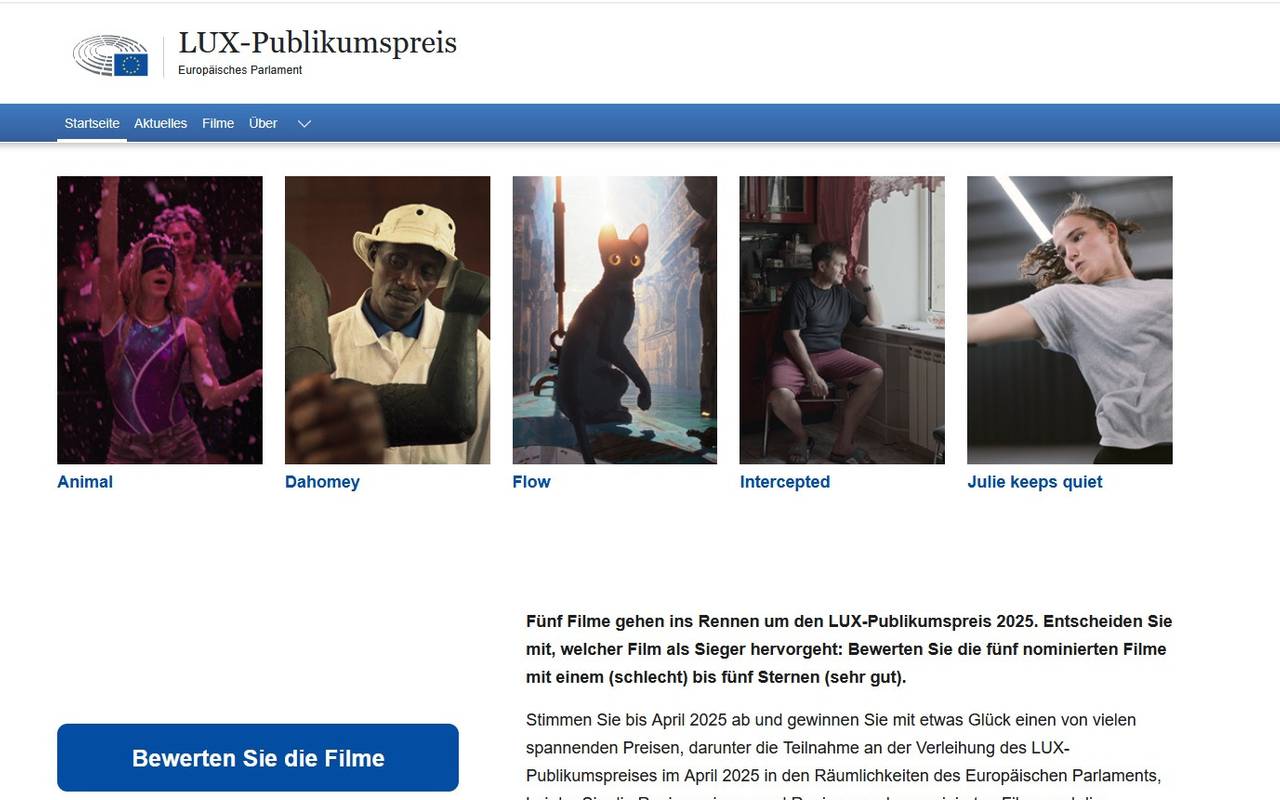1280x800 pixels.
Task: Go to the Aktuelles menu item
Action: click(161, 123)
